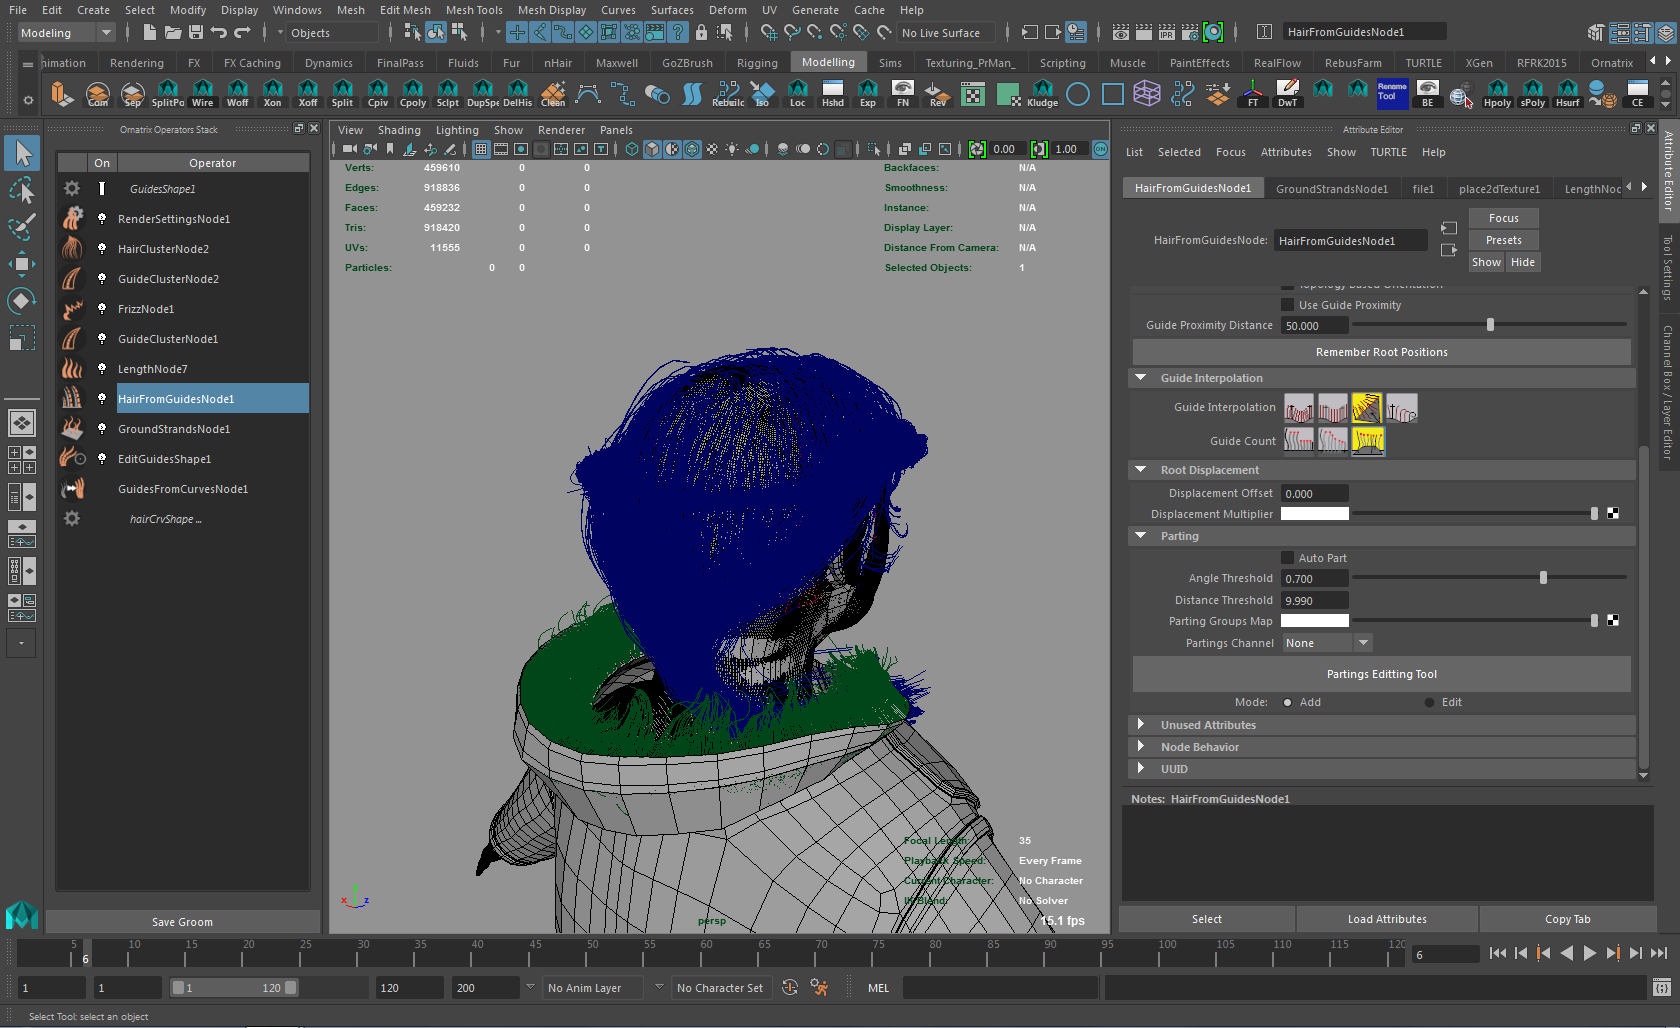
Task: Select the Paint Selection tool in the toolbox
Action: (x=21, y=227)
